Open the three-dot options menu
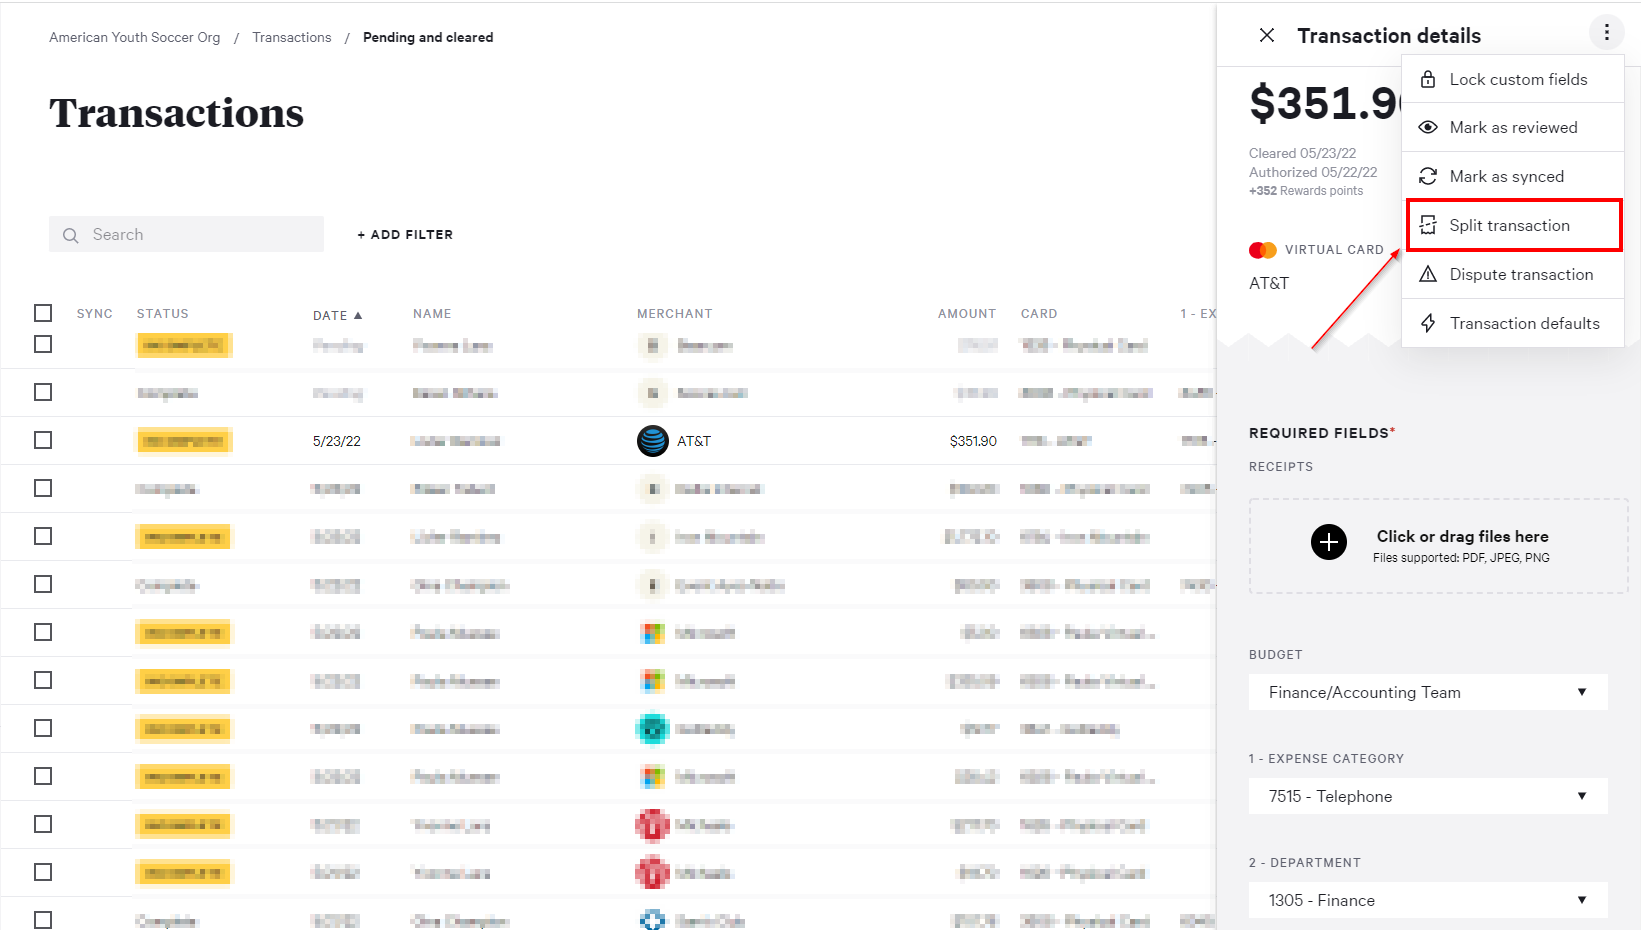 [1606, 33]
